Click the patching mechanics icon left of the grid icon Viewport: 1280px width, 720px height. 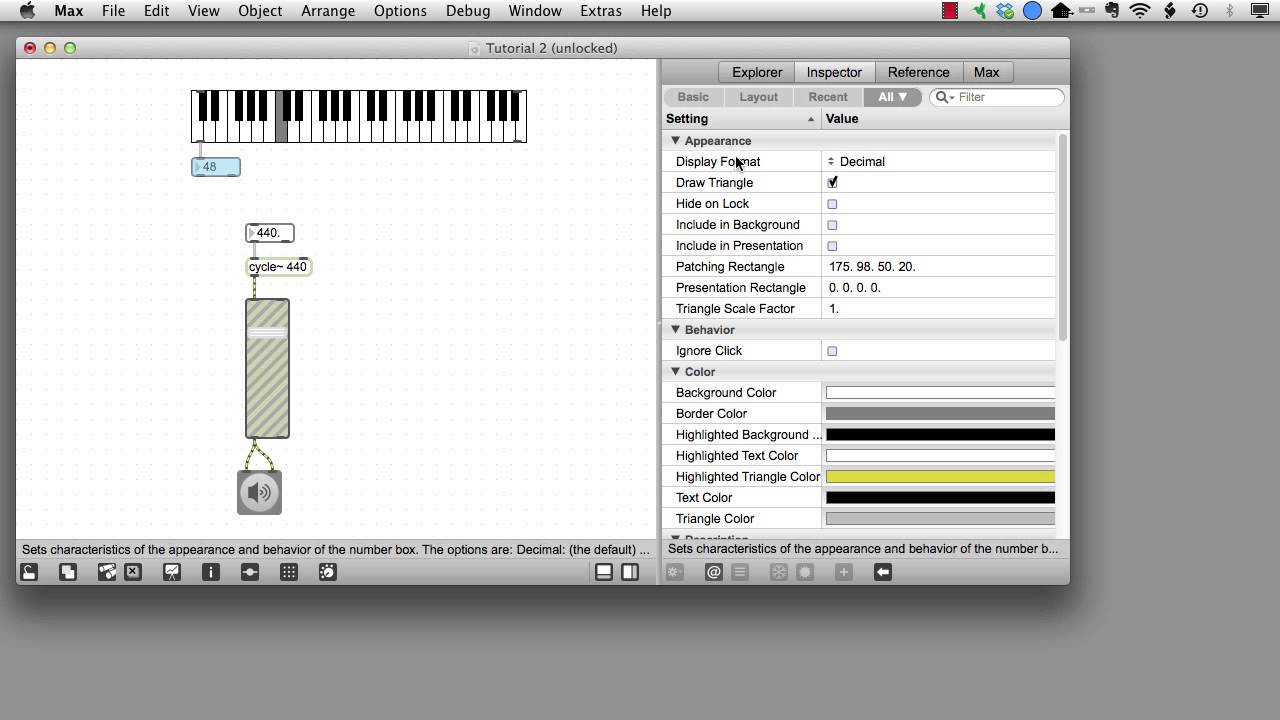(250, 572)
